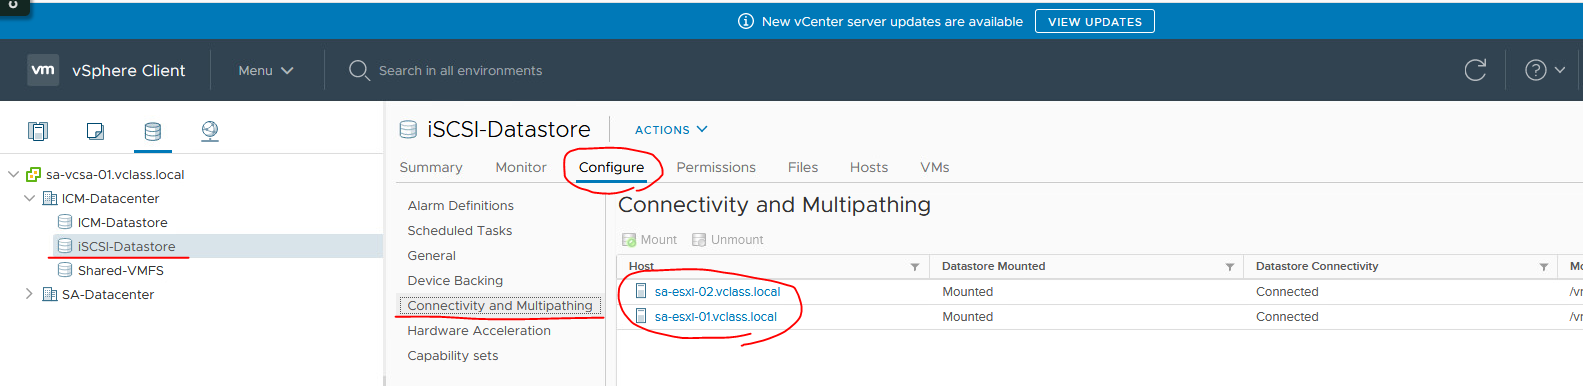
Task: Click the iSCSI-Datastore title datastore icon
Action: tap(408, 129)
